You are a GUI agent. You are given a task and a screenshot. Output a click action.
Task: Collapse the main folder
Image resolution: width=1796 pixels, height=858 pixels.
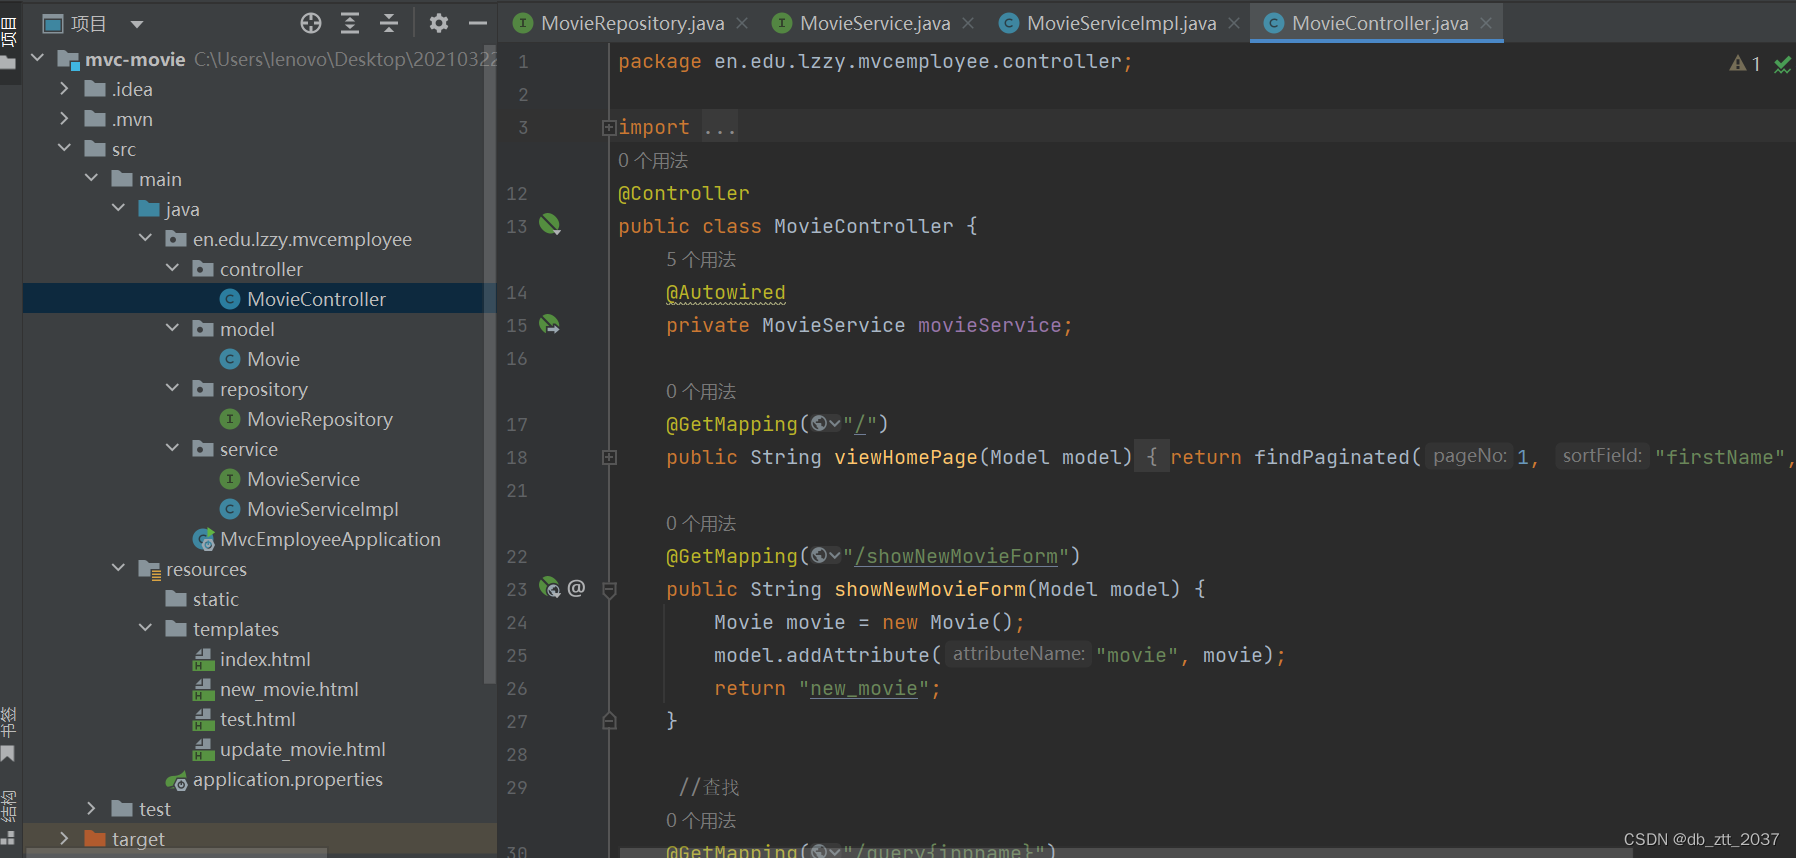coord(92,178)
